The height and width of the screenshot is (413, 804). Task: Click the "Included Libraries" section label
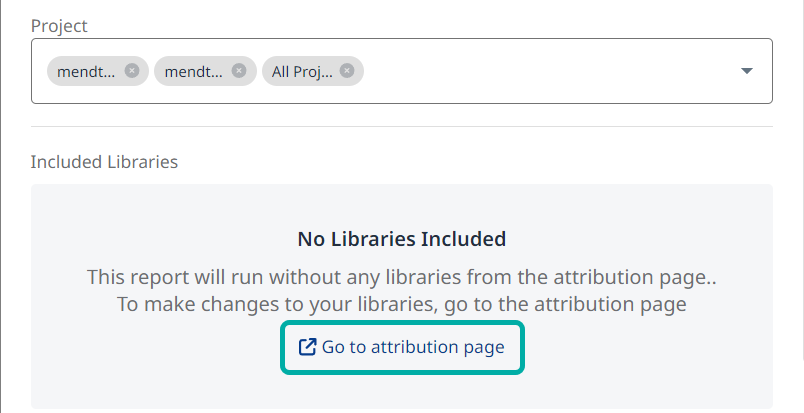pos(104,161)
